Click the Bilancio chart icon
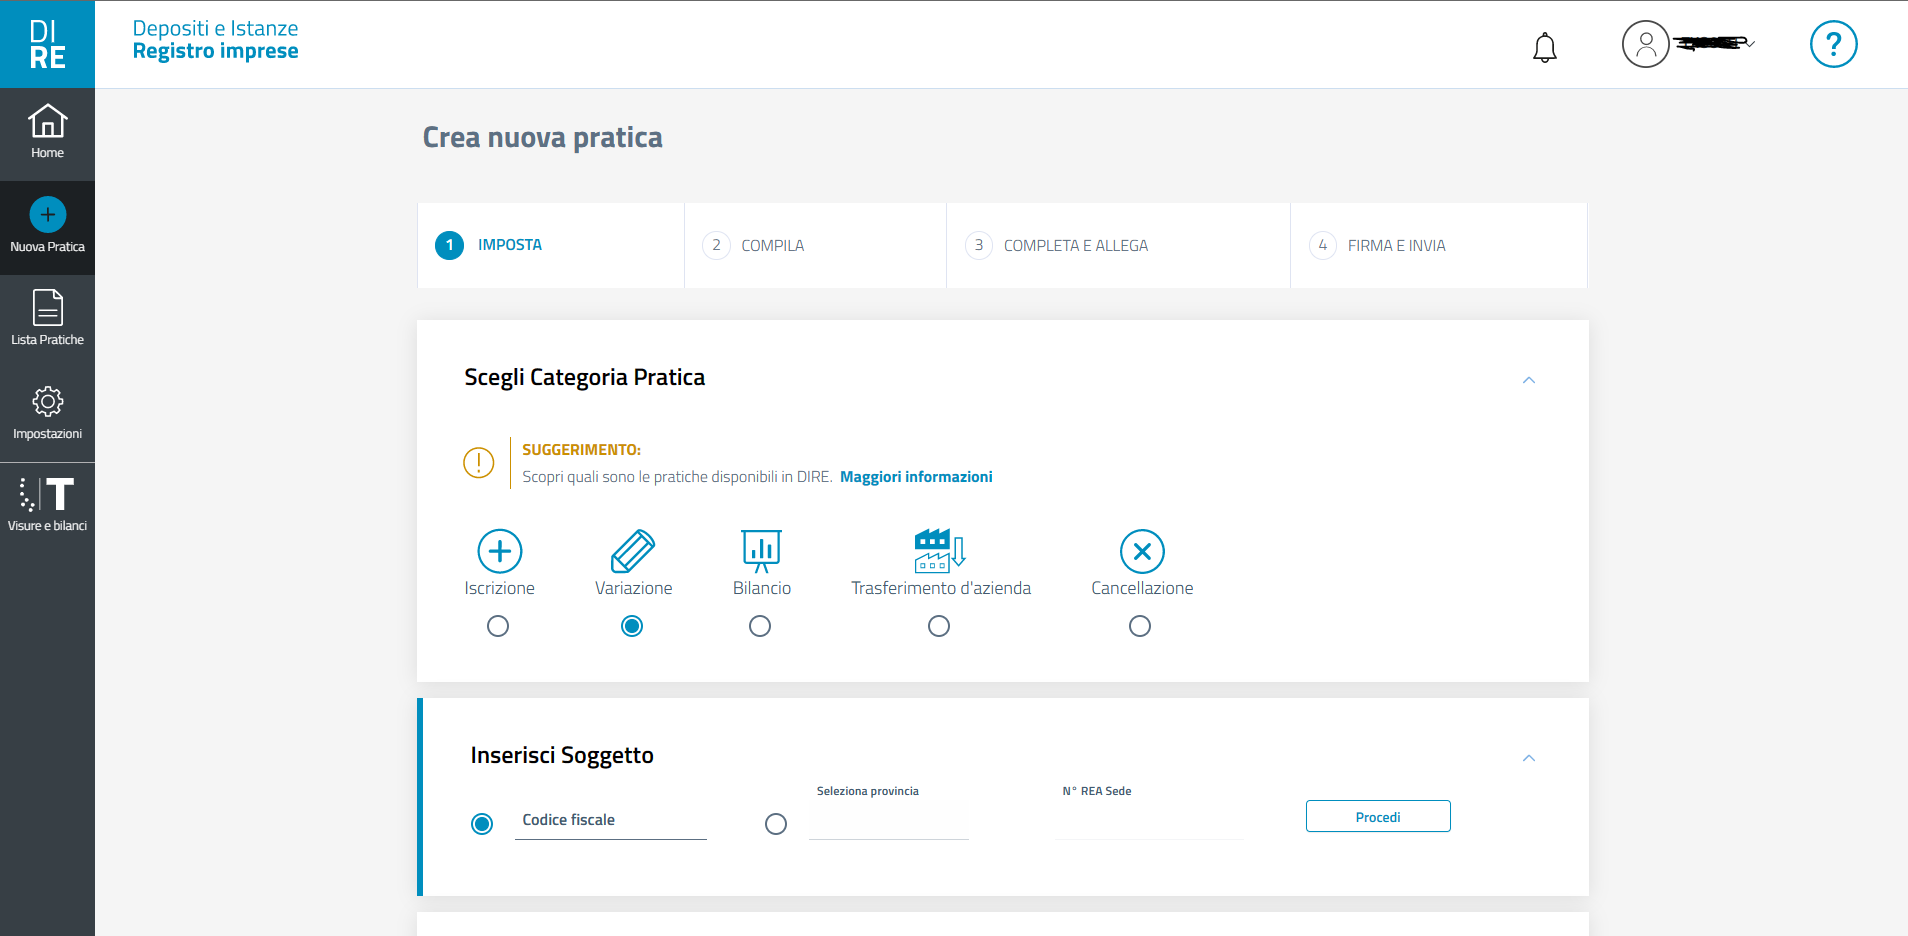This screenshot has height=936, width=1908. (x=761, y=551)
